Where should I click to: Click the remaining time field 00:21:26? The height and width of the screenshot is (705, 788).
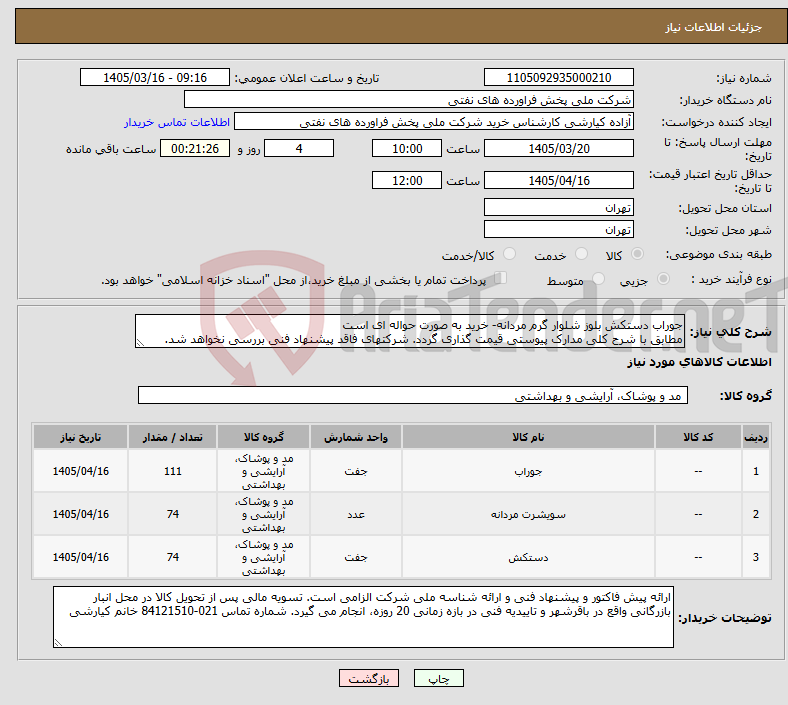click(x=195, y=148)
